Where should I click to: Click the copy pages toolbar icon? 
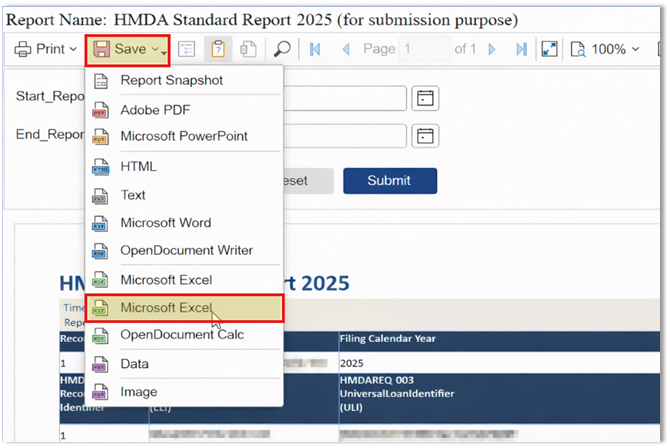[250, 49]
